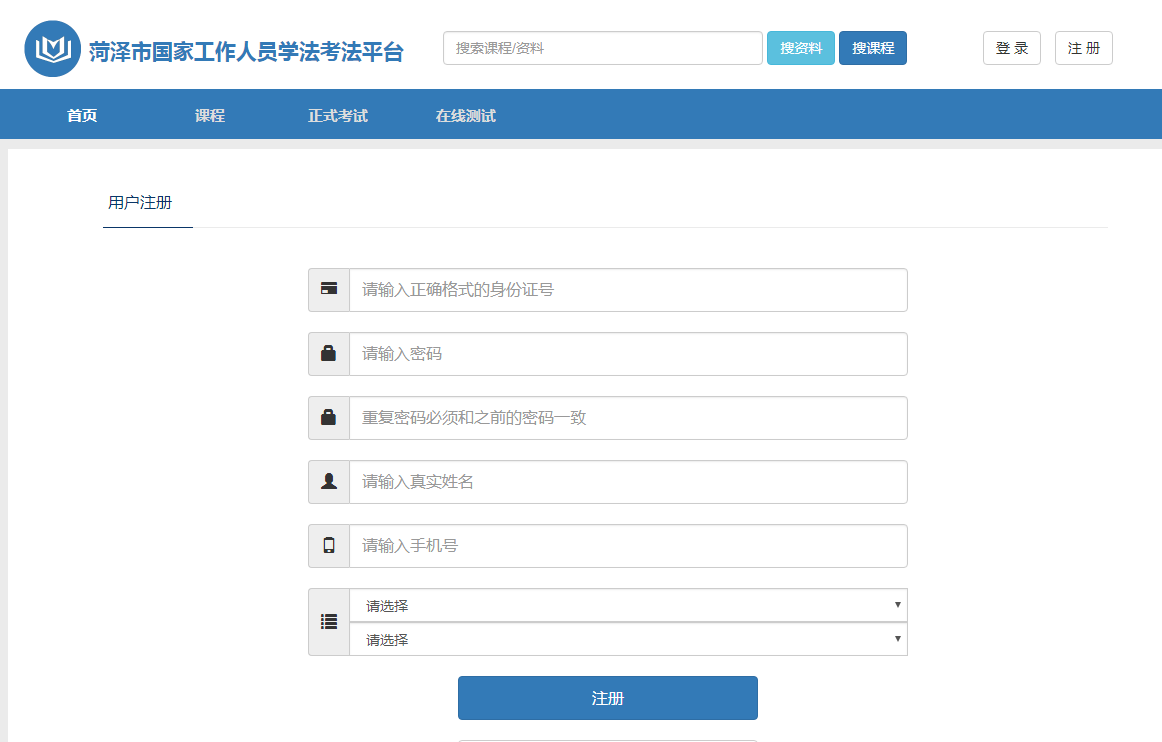The height and width of the screenshot is (742, 1162).
Task: Click the phone icon beside 请输入手机号
Action: (x=329, y=546)
